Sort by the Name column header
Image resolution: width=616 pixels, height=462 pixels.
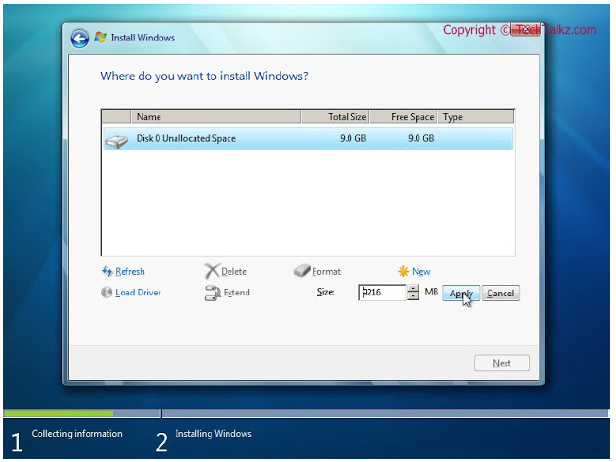click(x=216, y=117)
